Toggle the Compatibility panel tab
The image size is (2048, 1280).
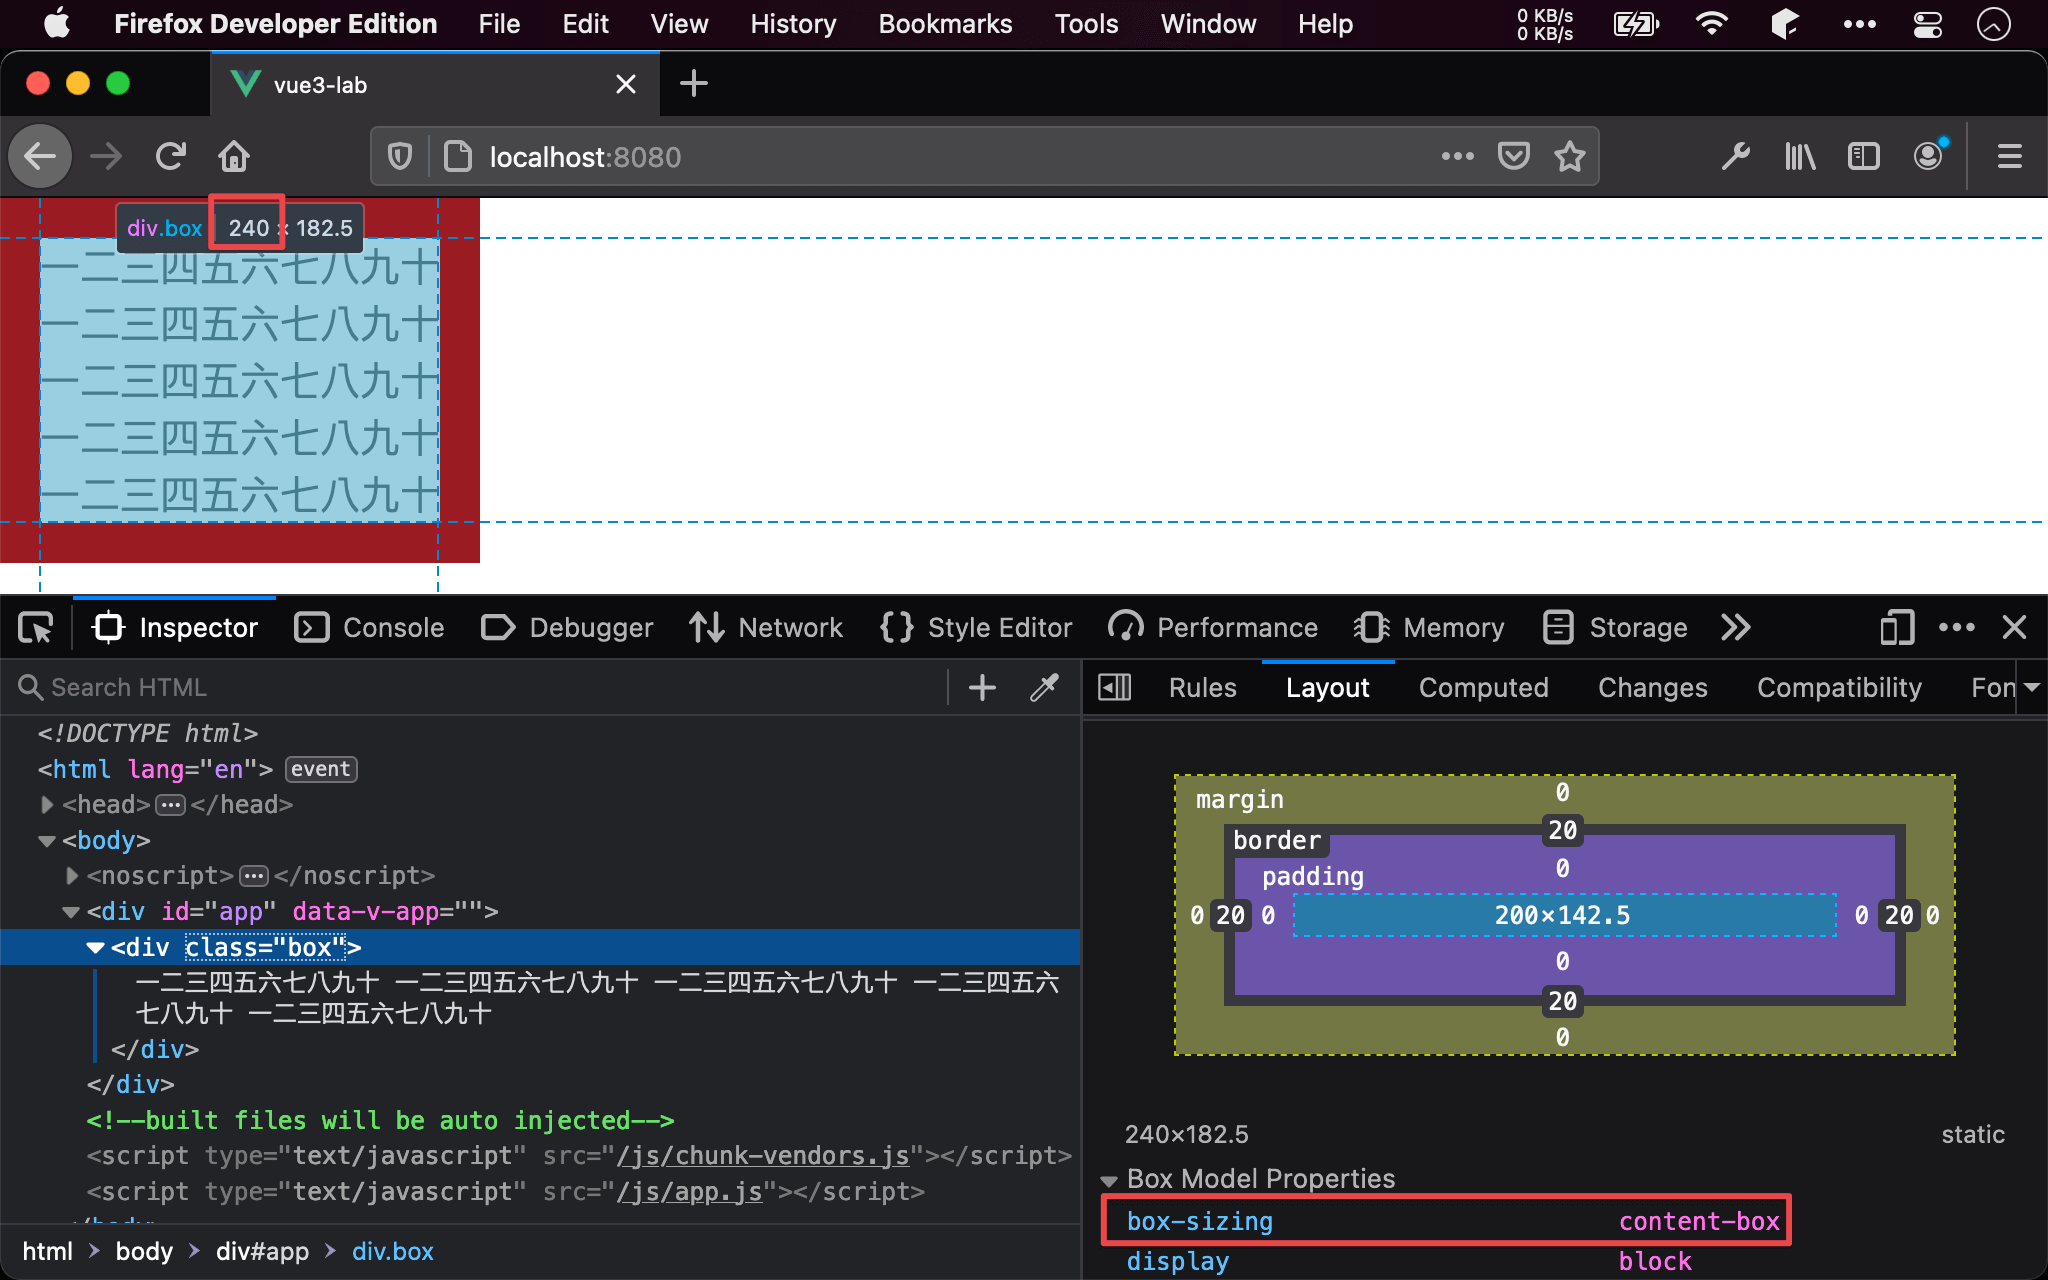click(1840, 684)
